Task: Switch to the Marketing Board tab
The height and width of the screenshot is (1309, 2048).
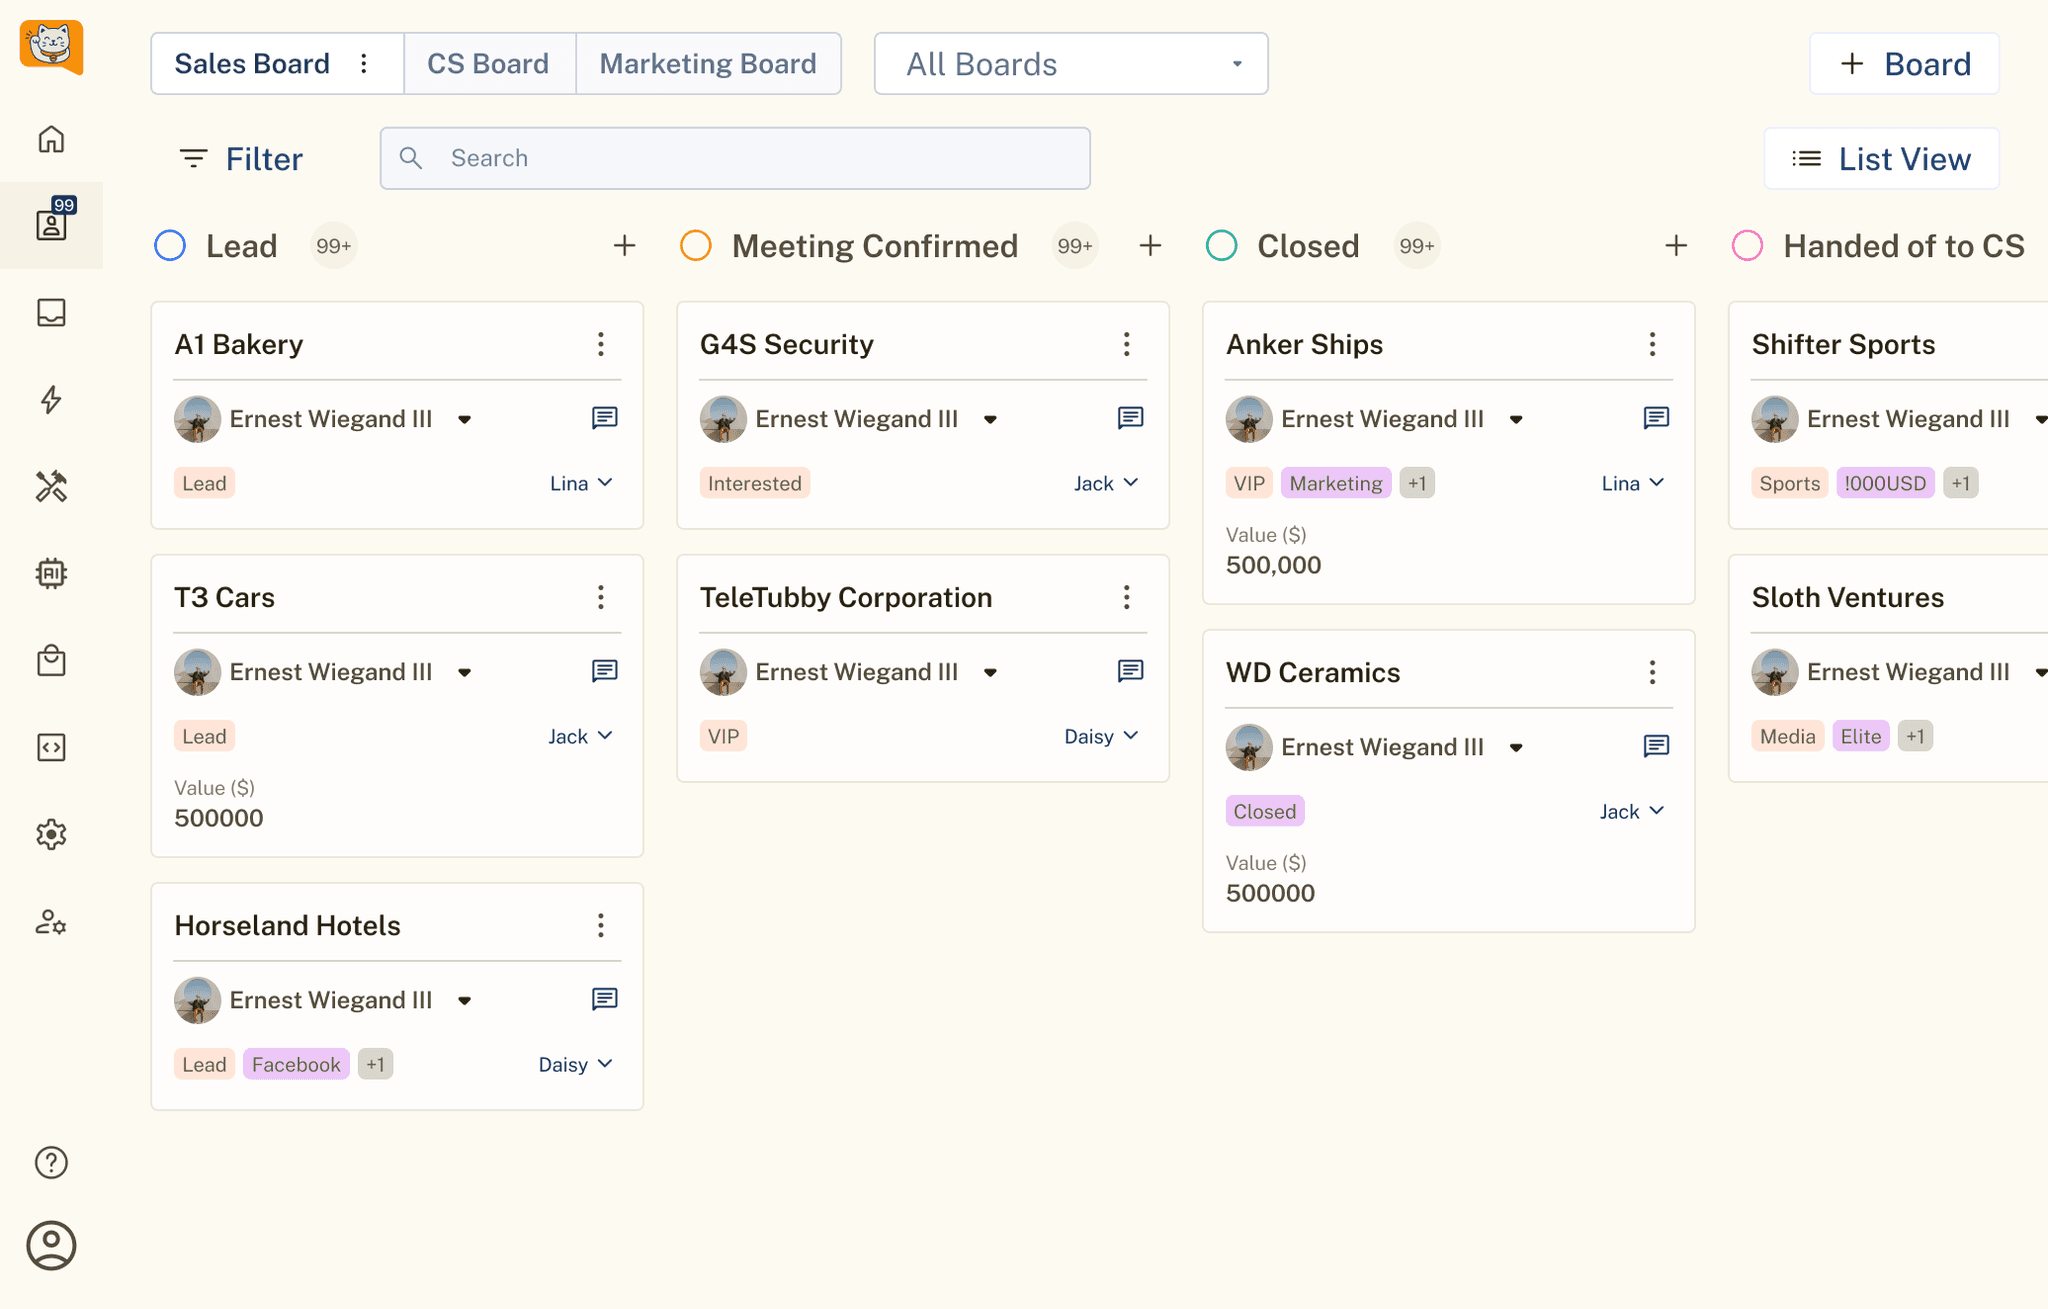Action: (x=708, y=64)
